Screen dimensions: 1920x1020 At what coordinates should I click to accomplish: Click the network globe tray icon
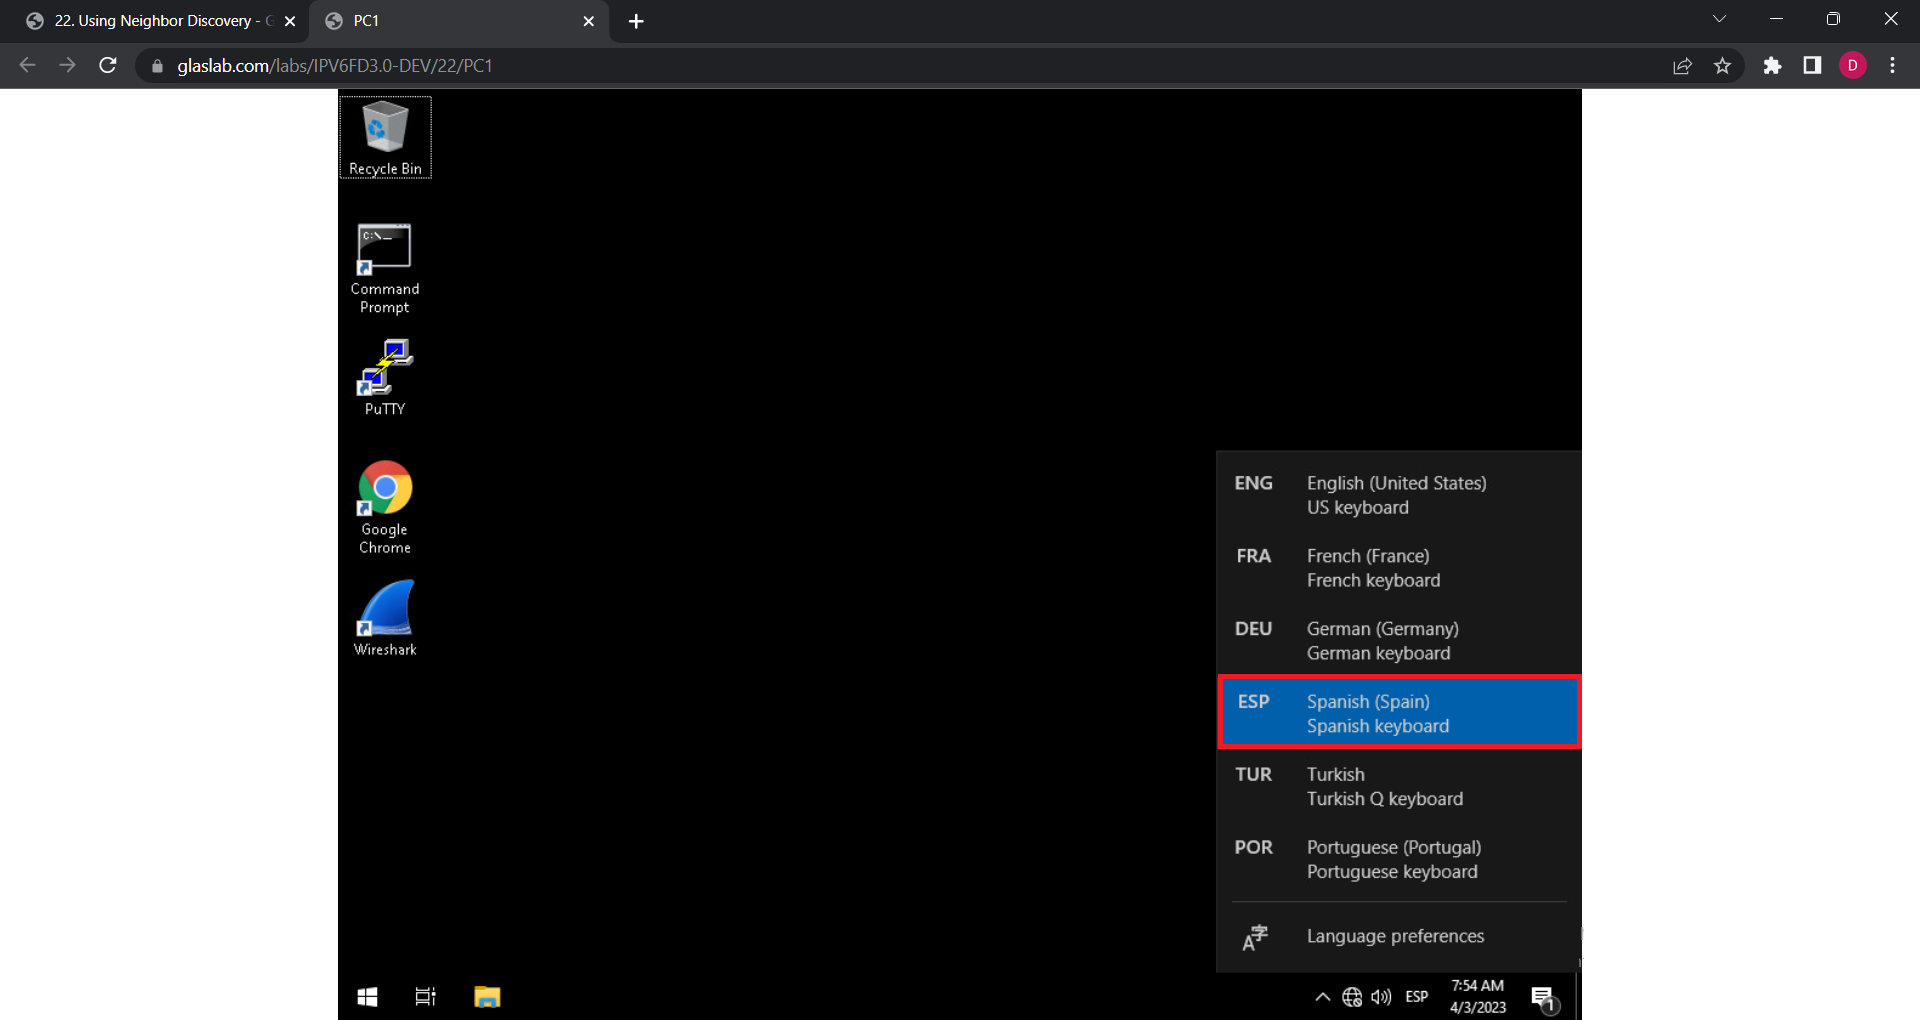point(1352,997)
